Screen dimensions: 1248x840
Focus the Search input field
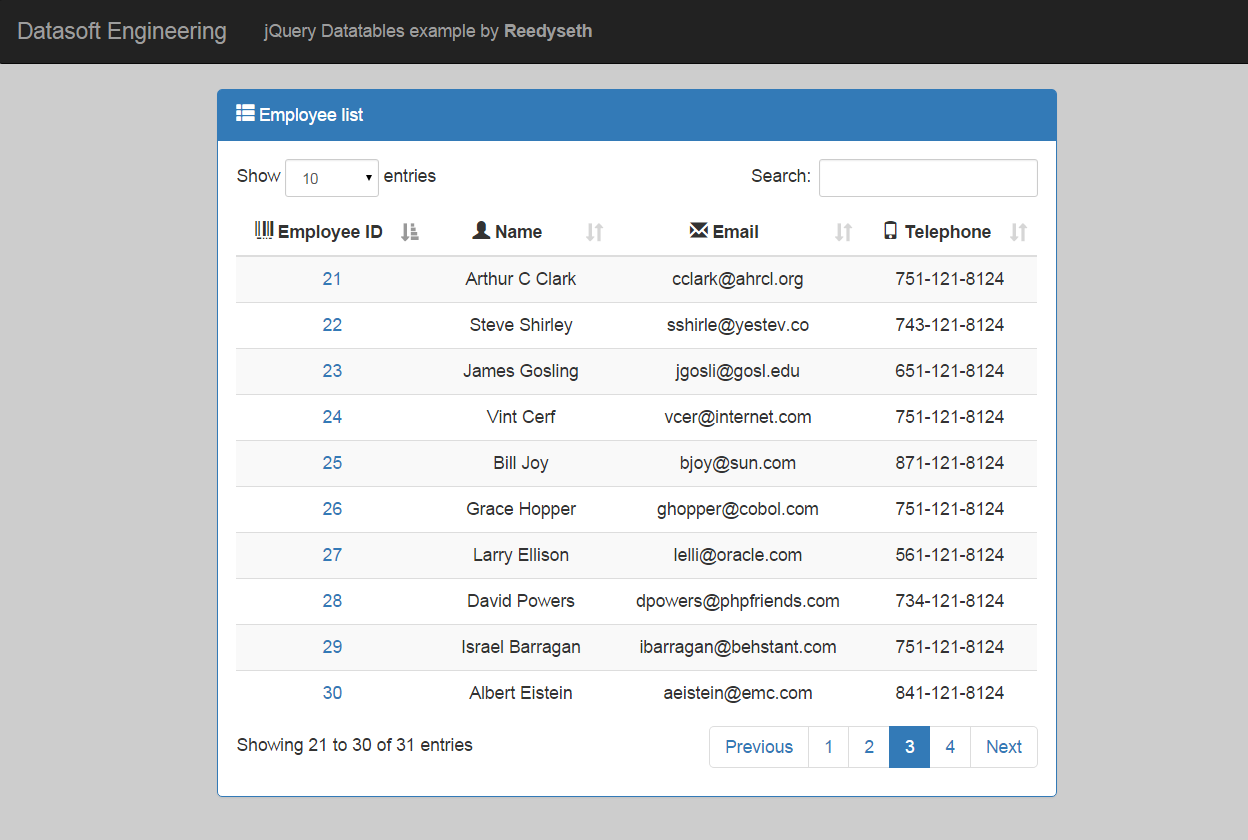[928, 178]
